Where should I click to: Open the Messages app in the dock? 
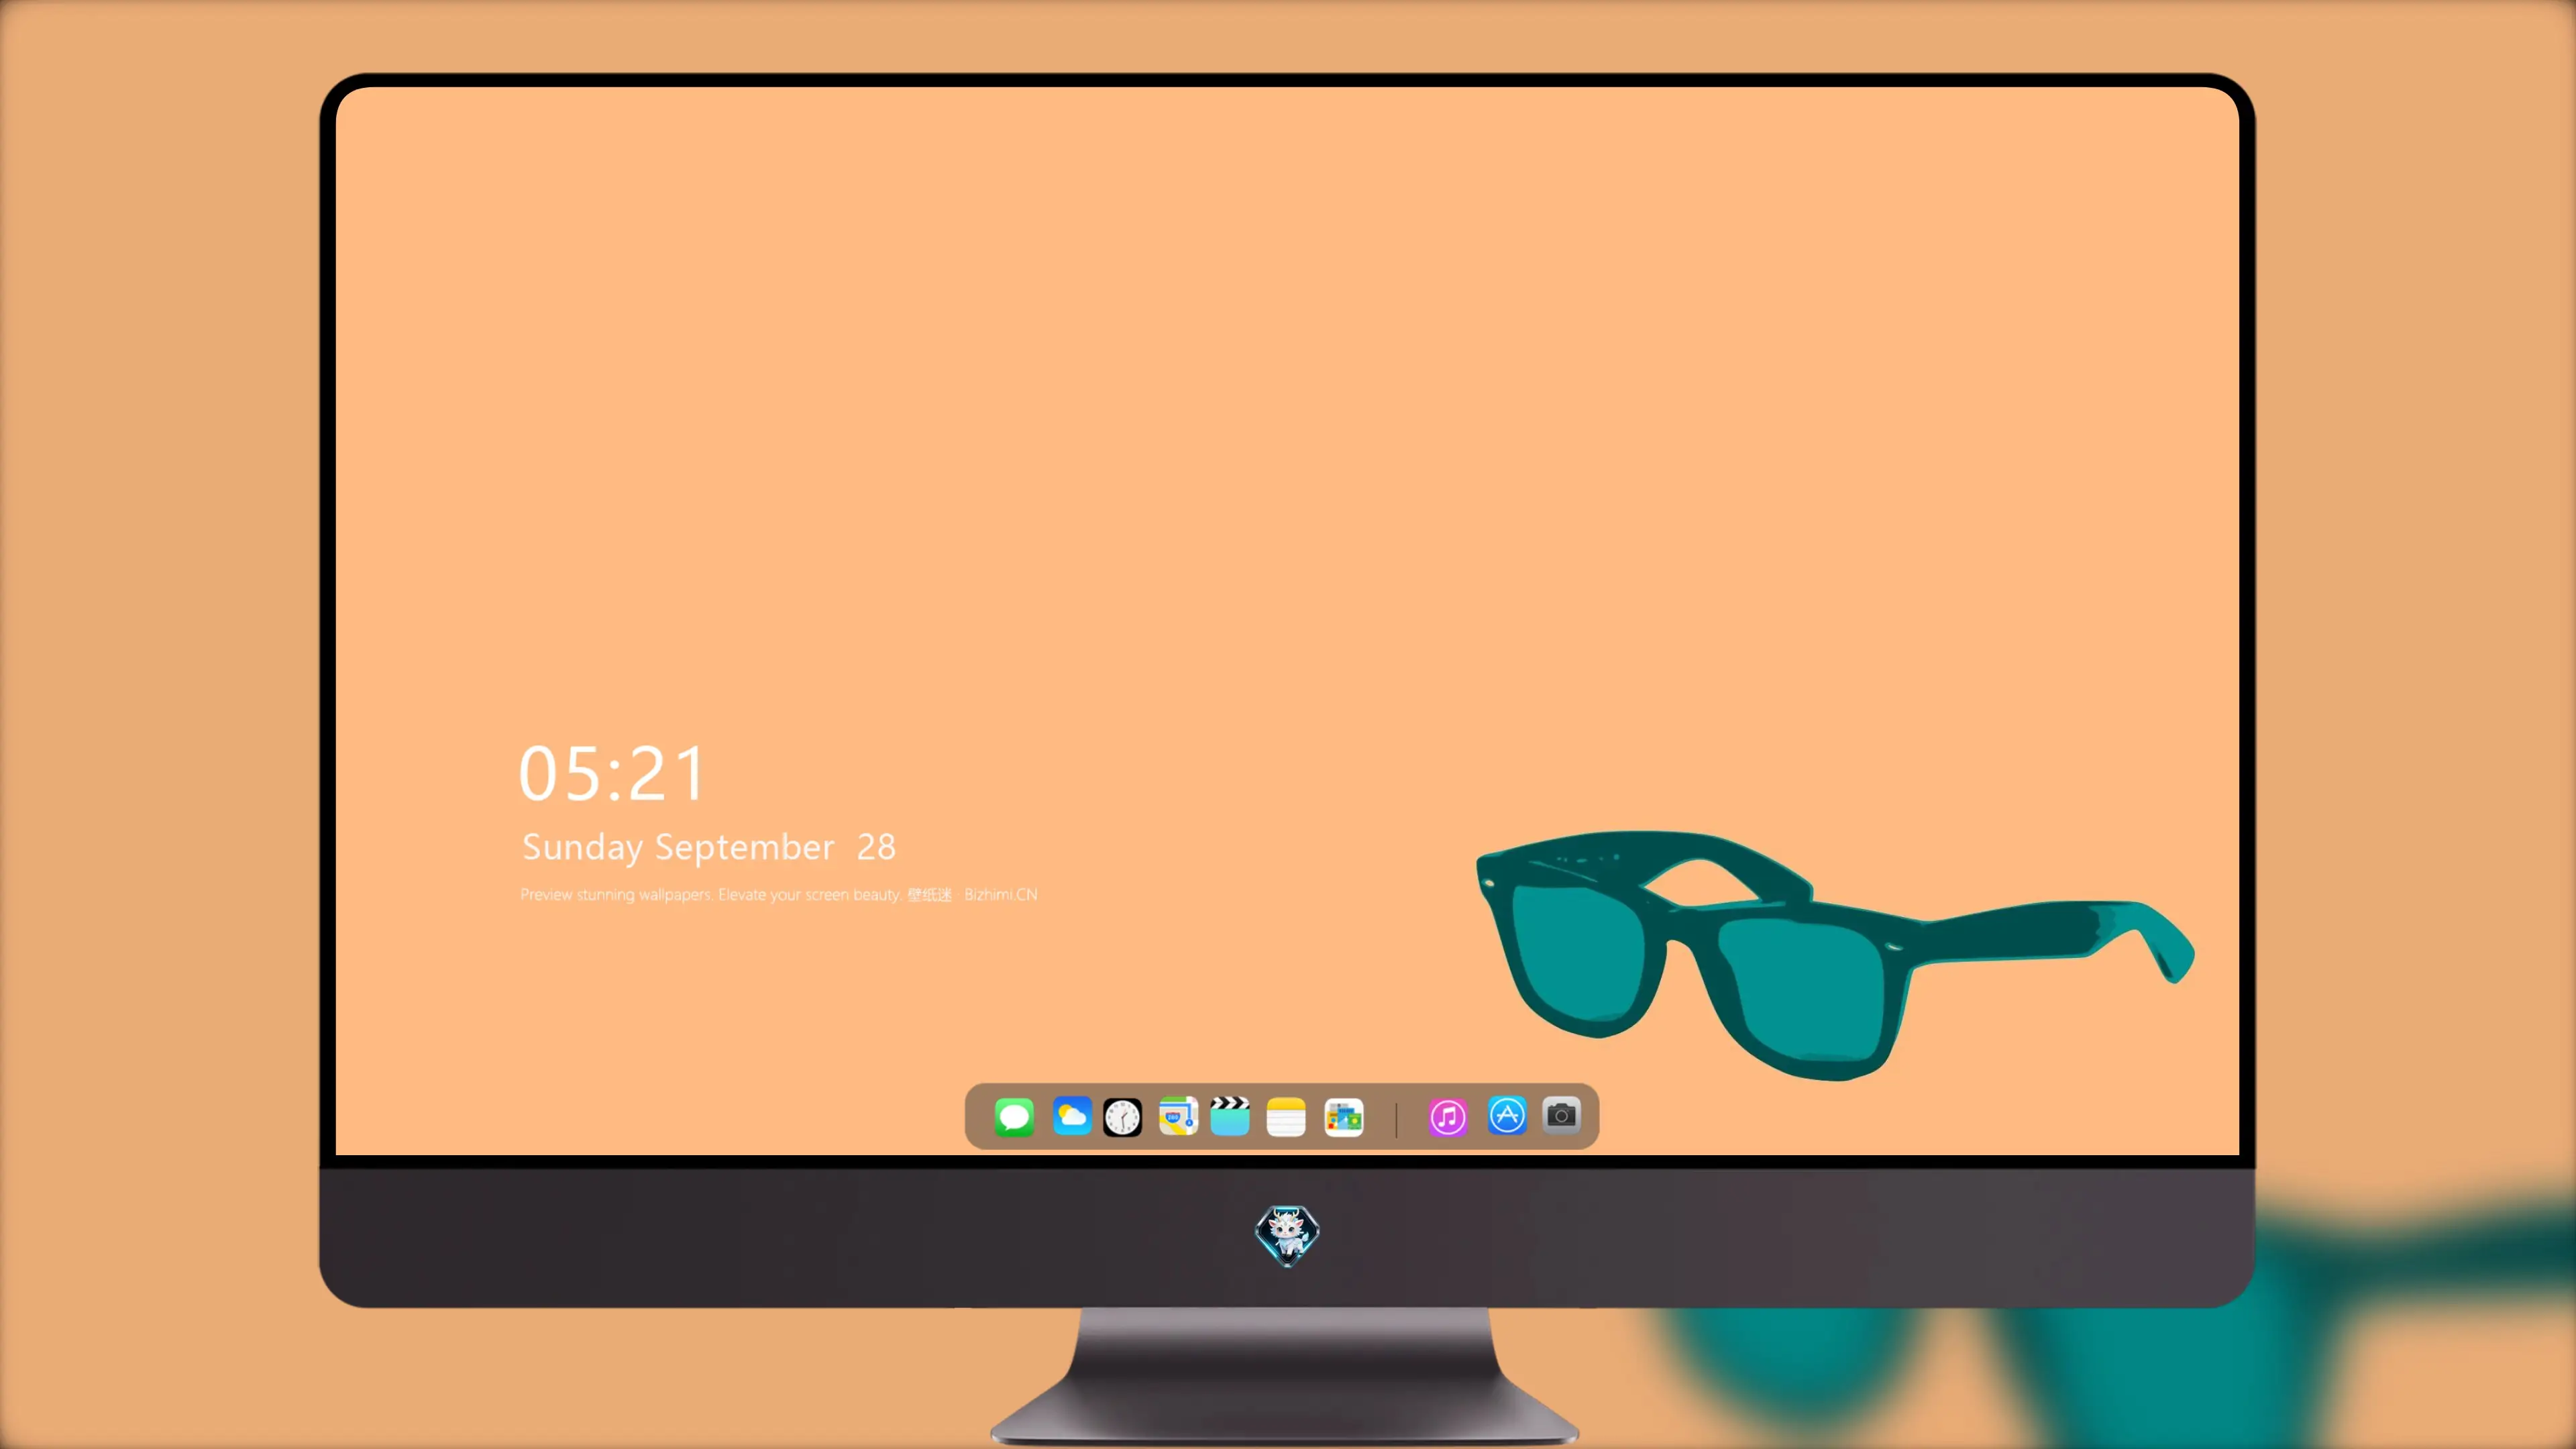pyautogui.click(x=1014, y=1116)
